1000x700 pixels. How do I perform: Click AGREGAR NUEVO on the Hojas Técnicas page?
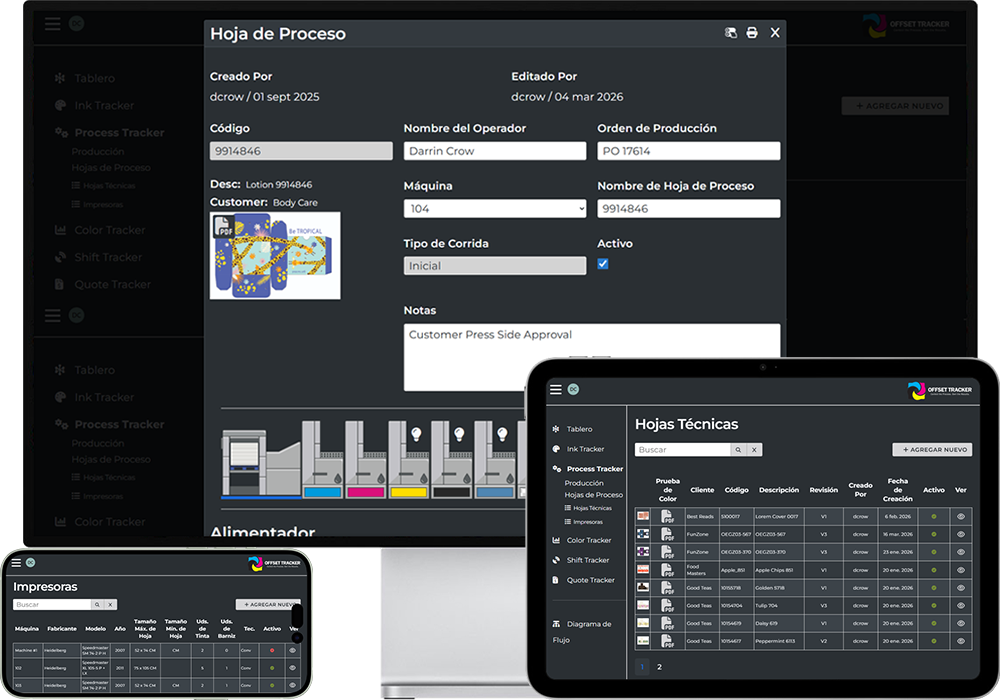[932, 449]
